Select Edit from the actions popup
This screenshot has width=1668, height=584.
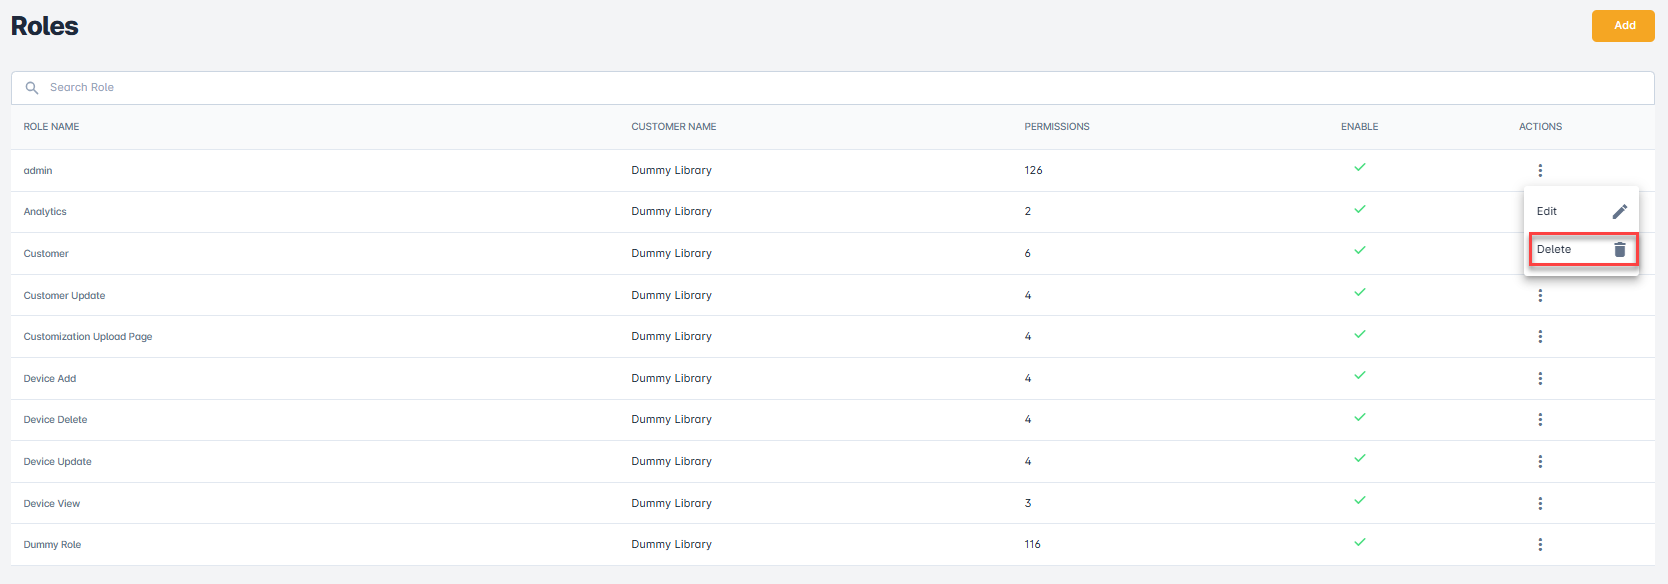1547,211
